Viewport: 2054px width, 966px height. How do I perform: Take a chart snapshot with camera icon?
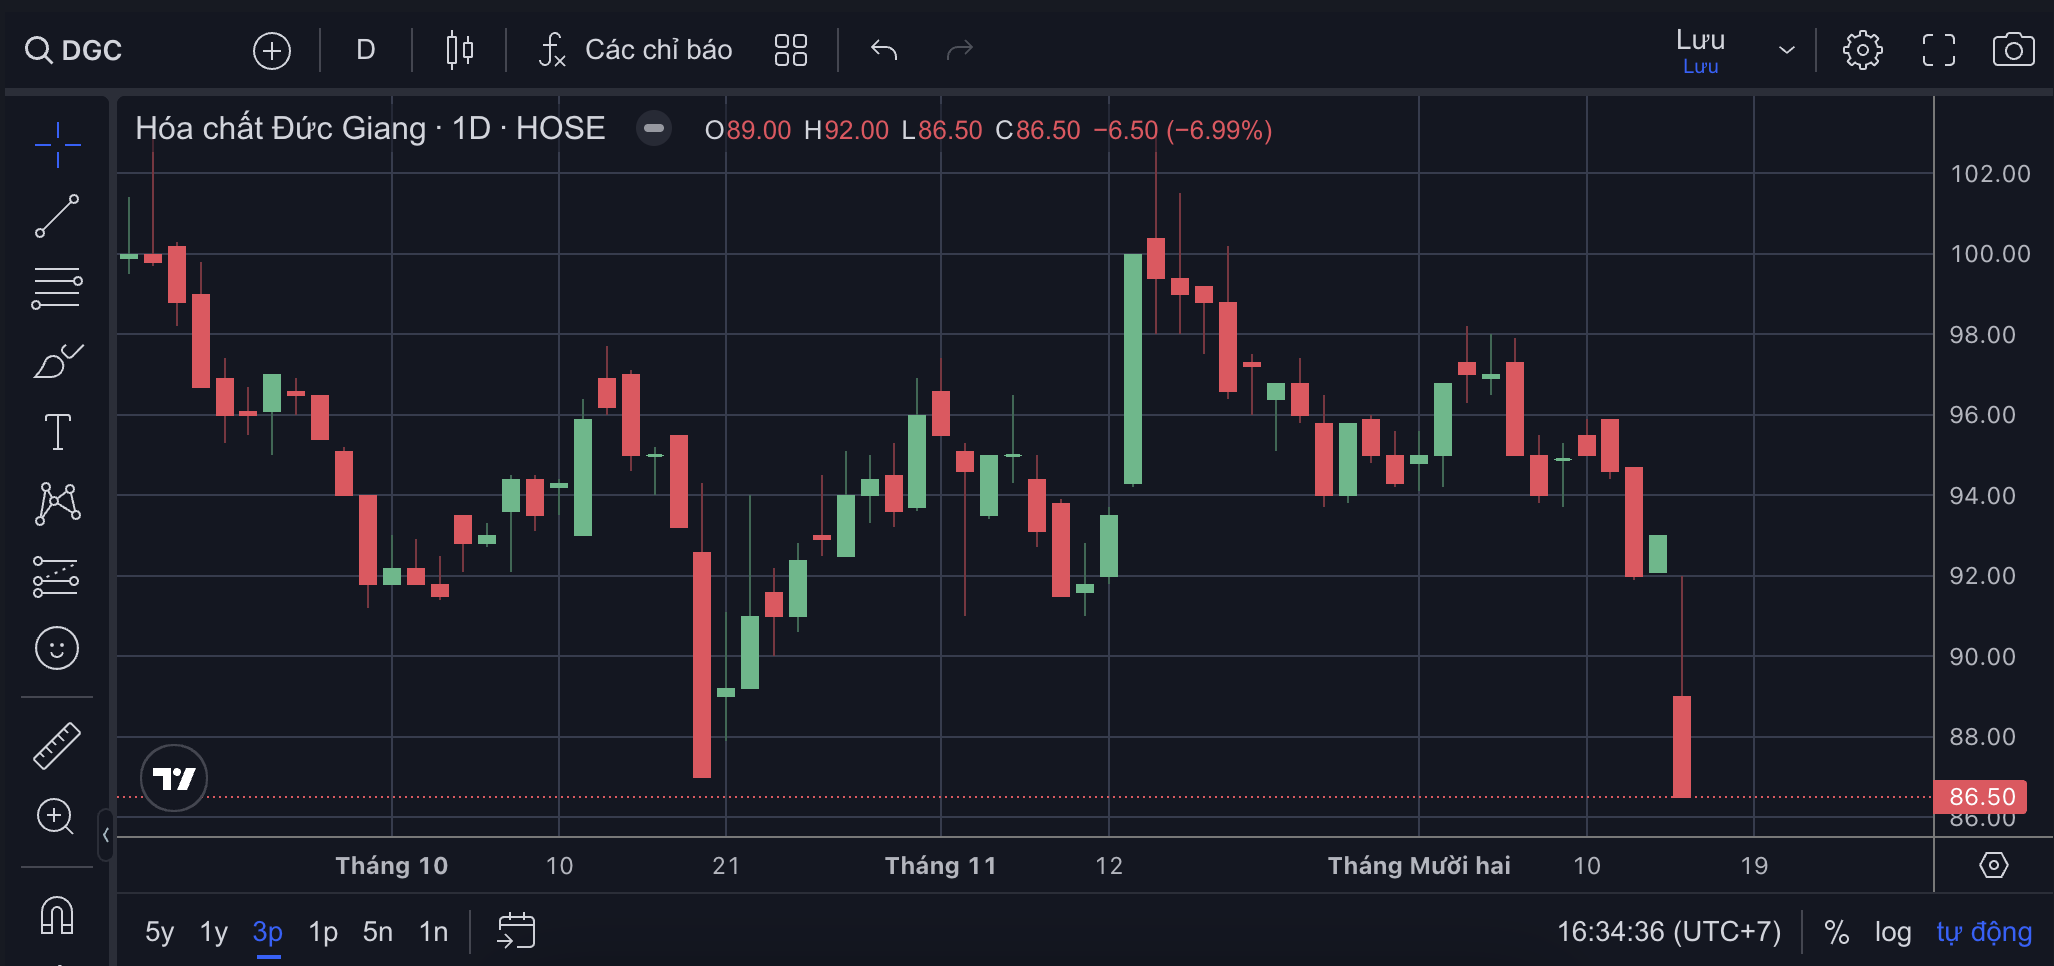pyautogui.click(x=2013, y=50)
